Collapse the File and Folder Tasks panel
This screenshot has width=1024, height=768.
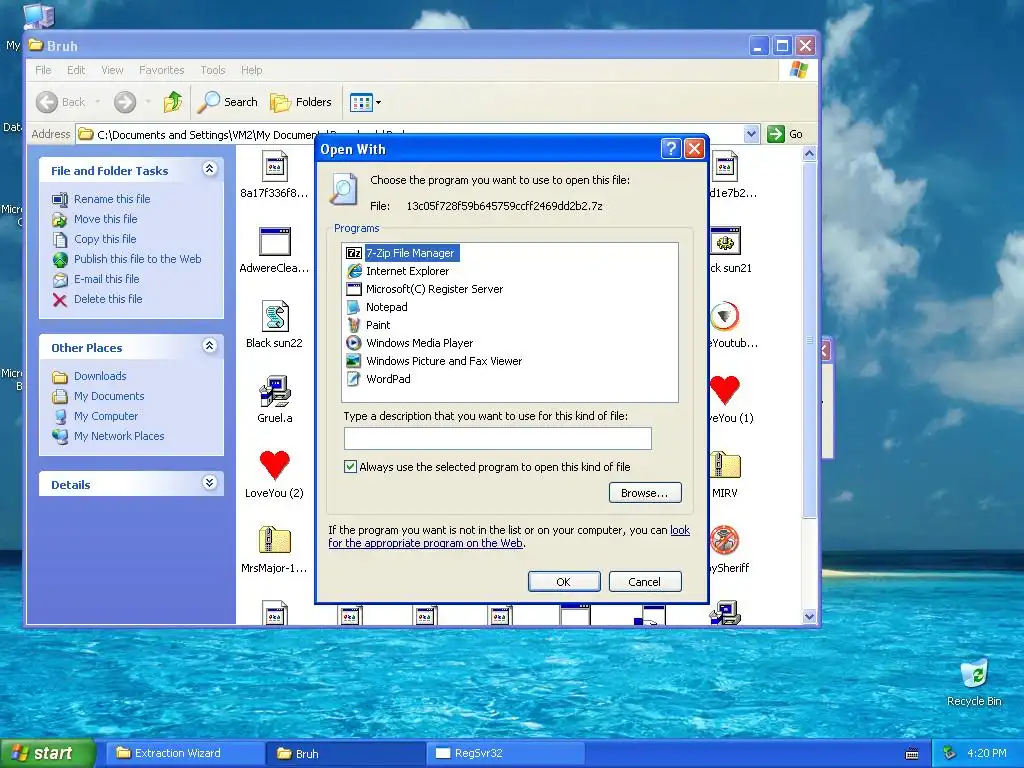[209, 169]
